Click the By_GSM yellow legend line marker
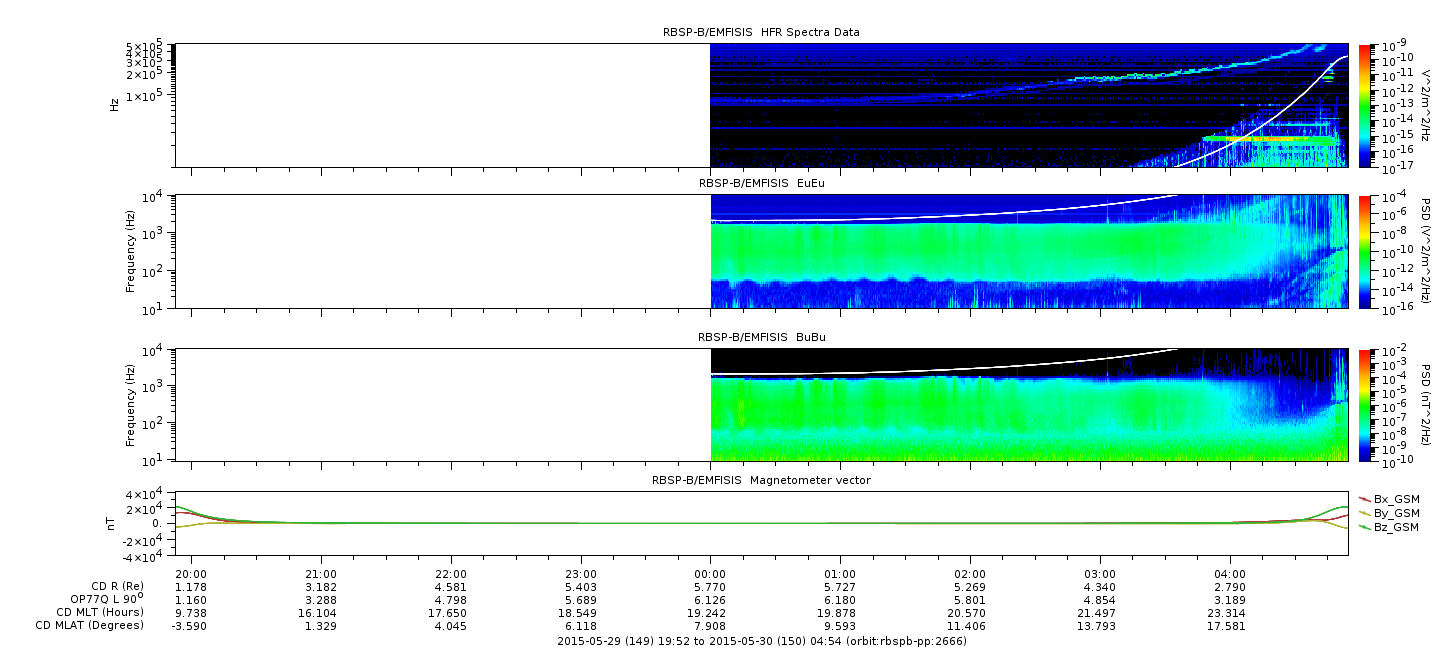The image size is (1447, 658). (x=1364, y=513)
